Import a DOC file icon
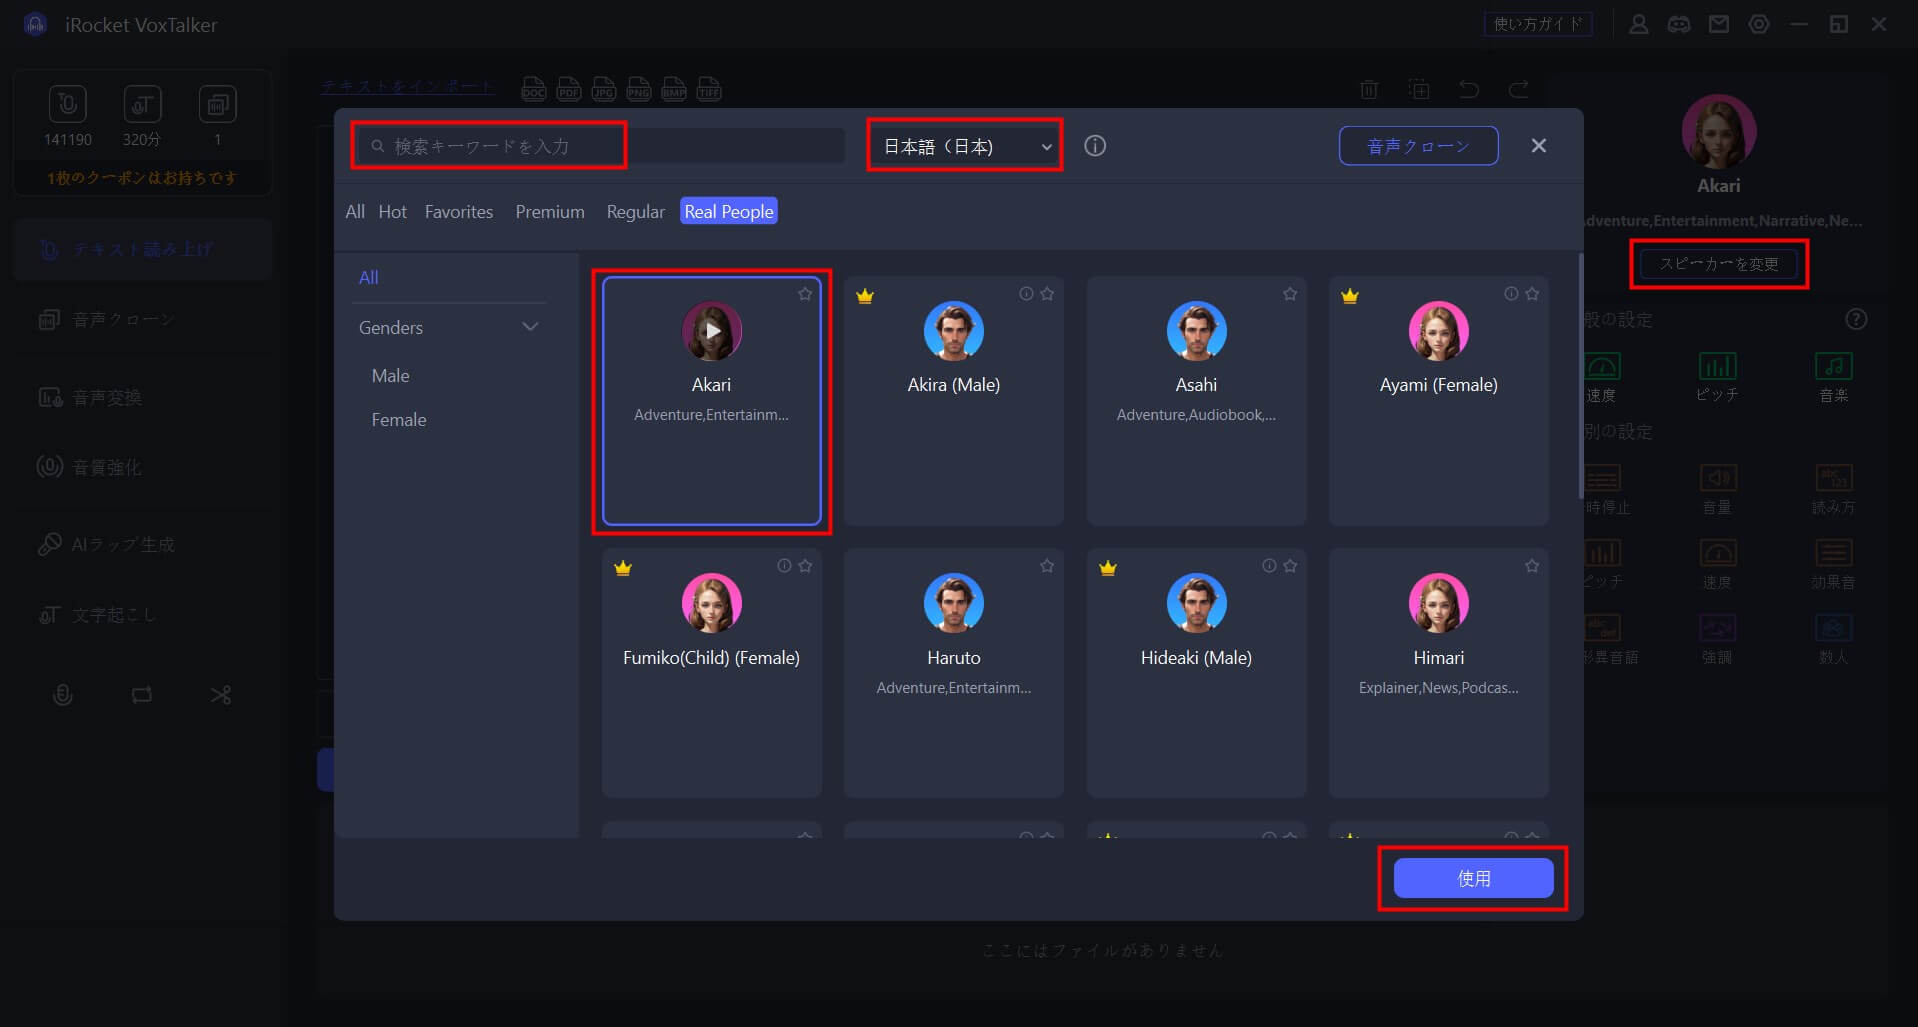1918x1027 pixels. (534, 89)
